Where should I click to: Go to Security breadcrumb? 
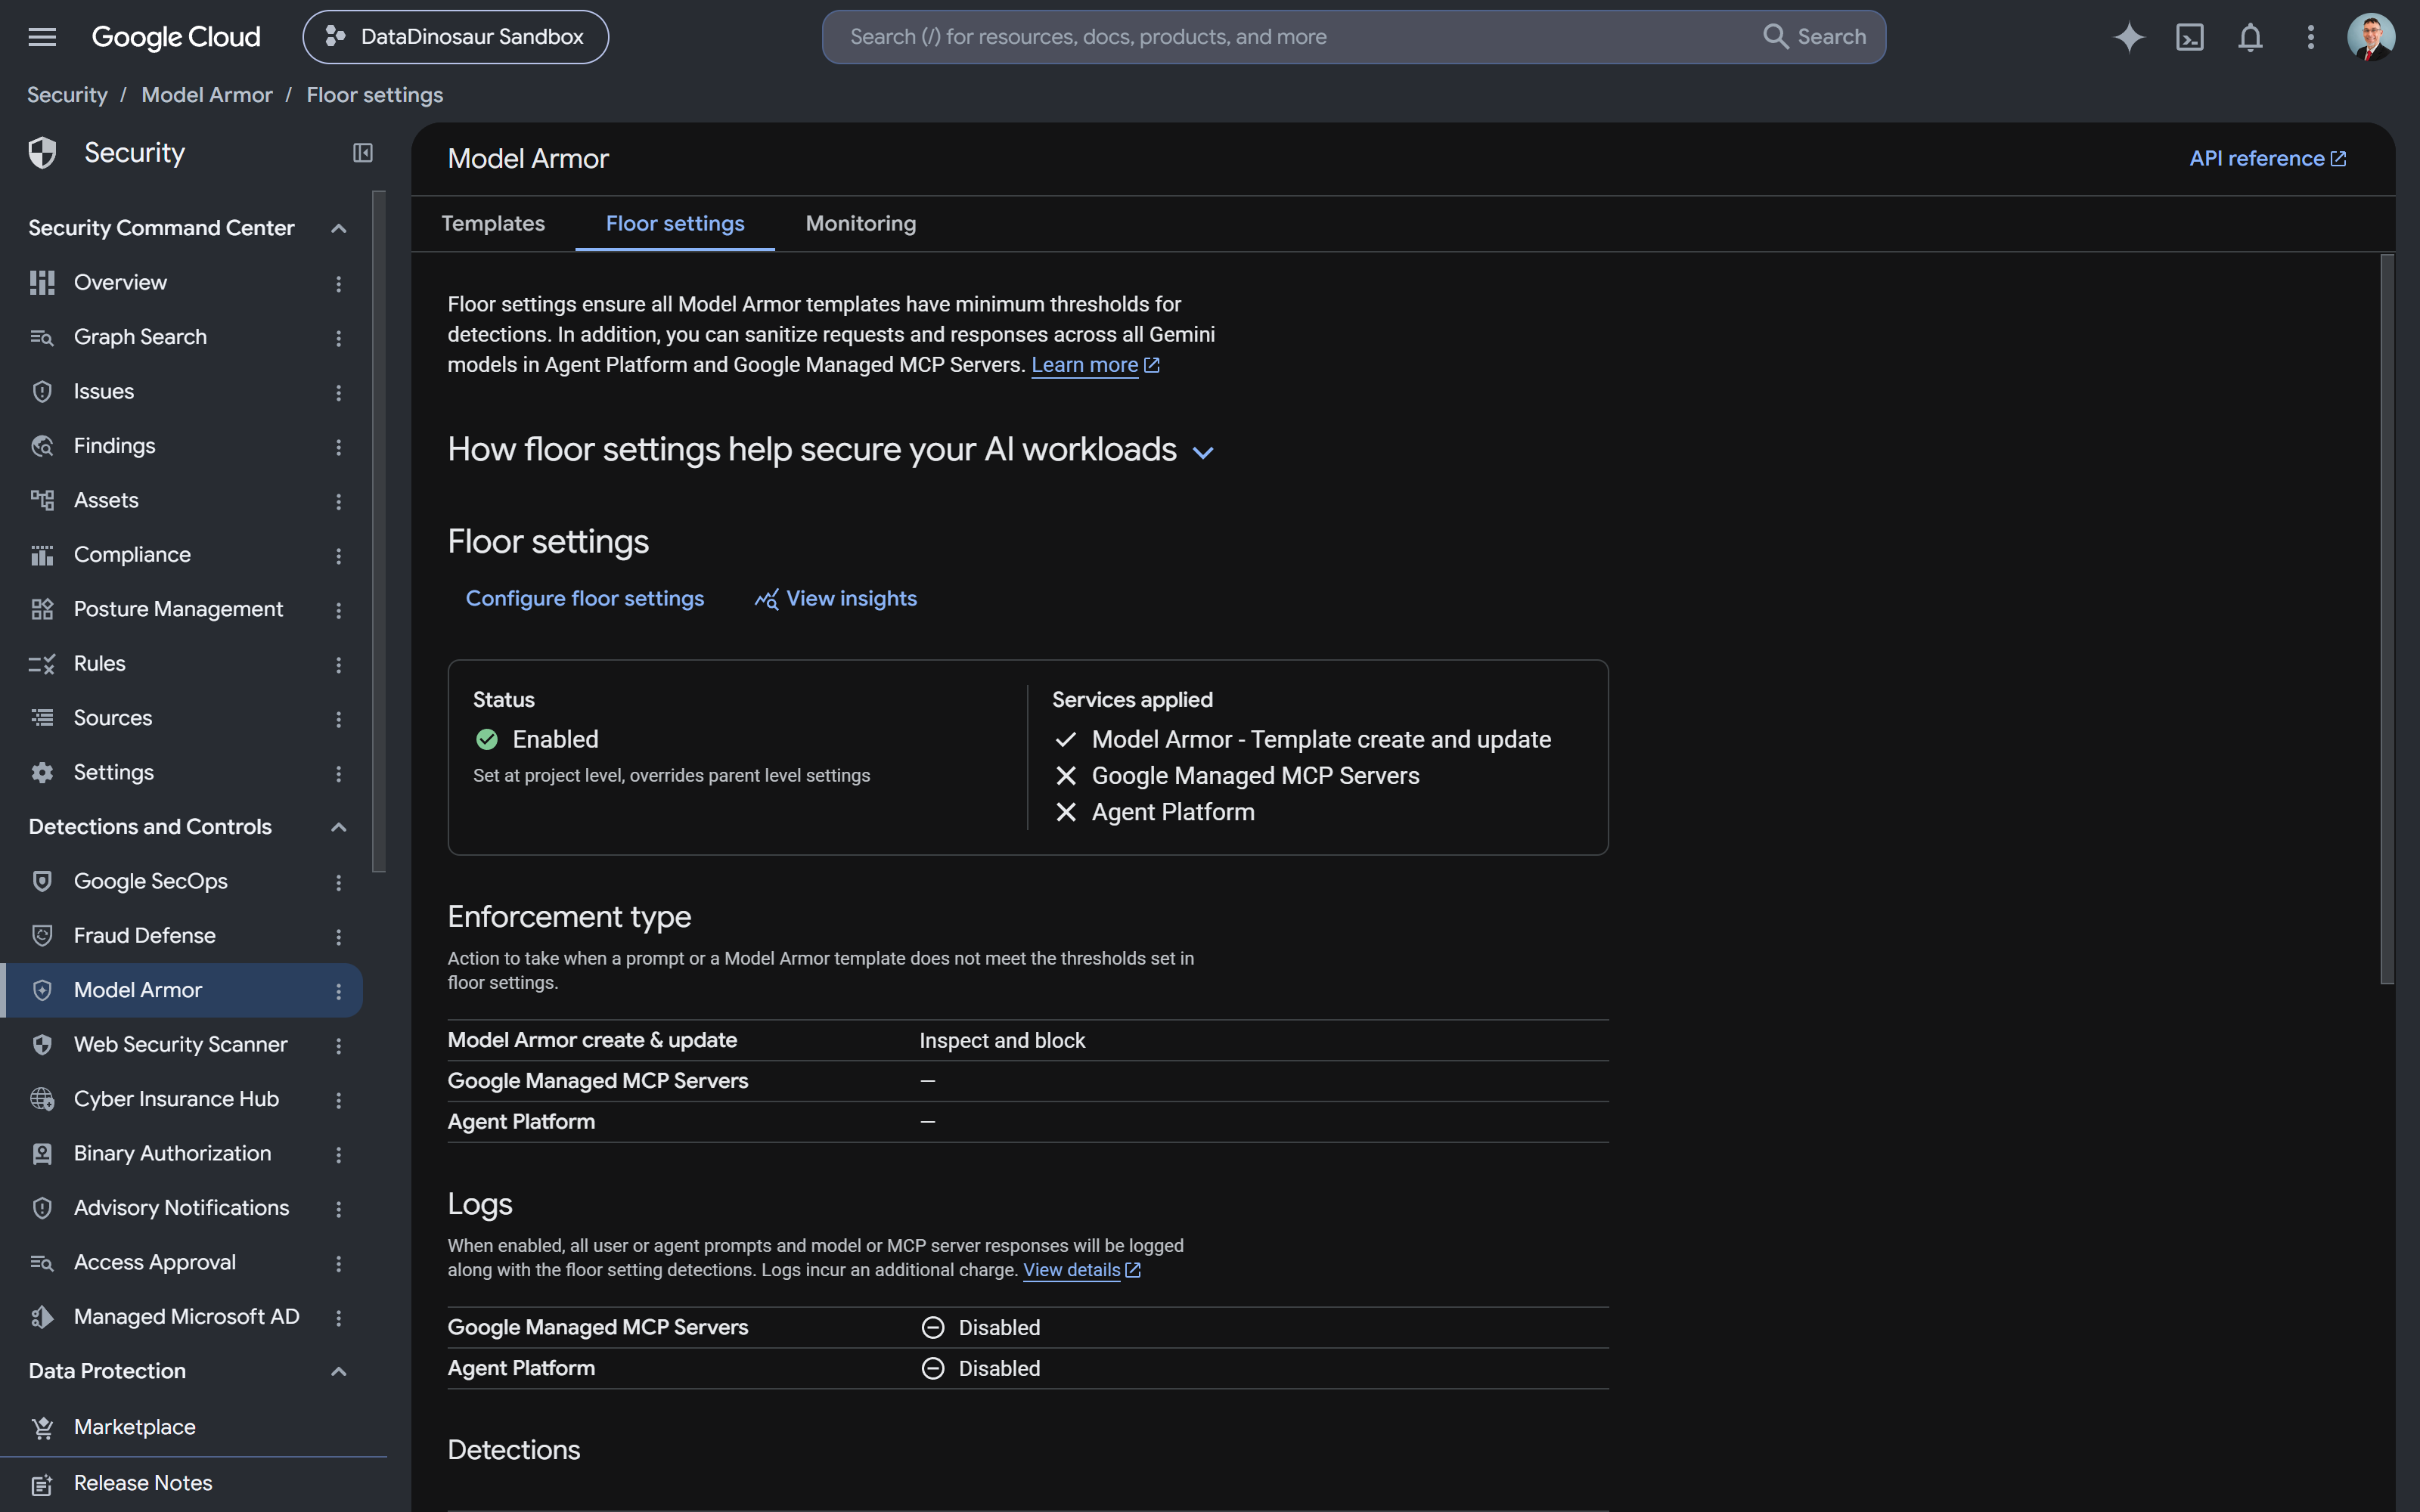point(67,95)
